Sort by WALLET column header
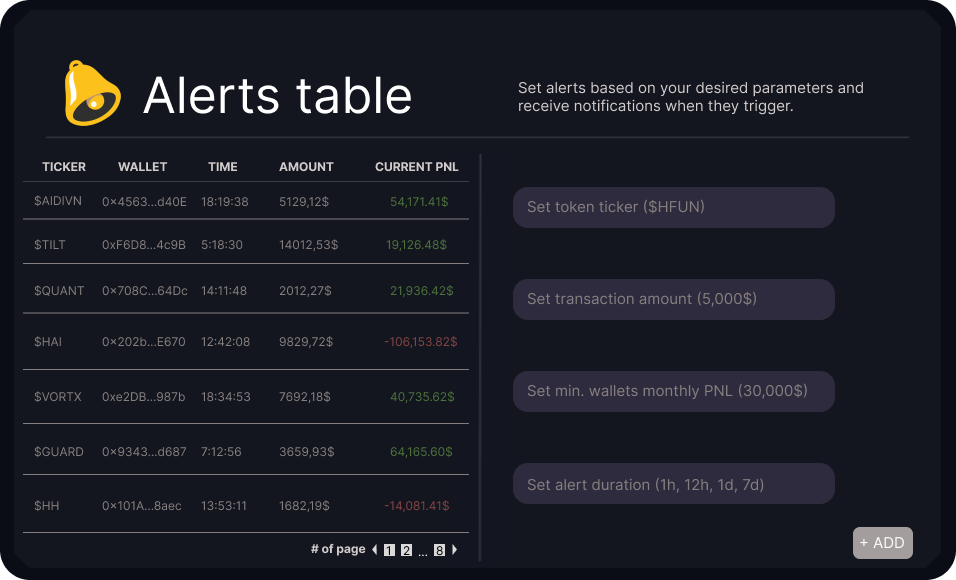 point(142,167)
